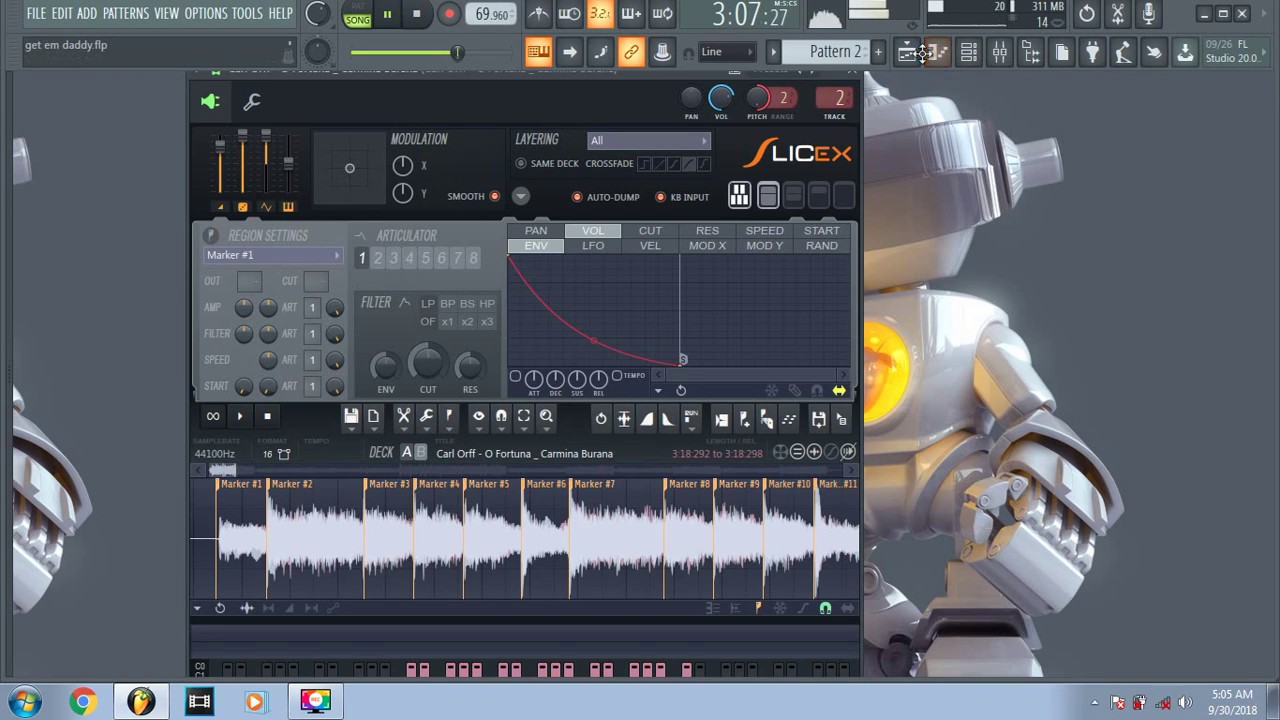Click the new file page icon in Slicex

373,416
